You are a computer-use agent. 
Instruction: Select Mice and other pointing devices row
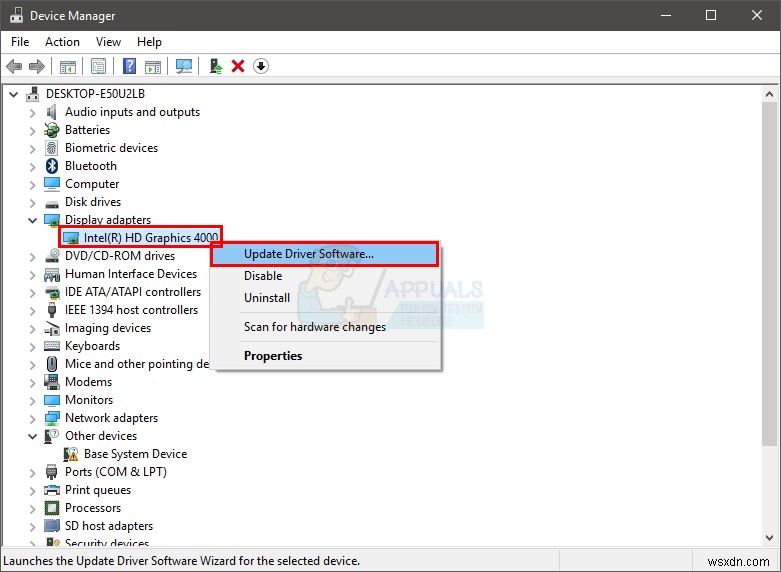(137, 364)
